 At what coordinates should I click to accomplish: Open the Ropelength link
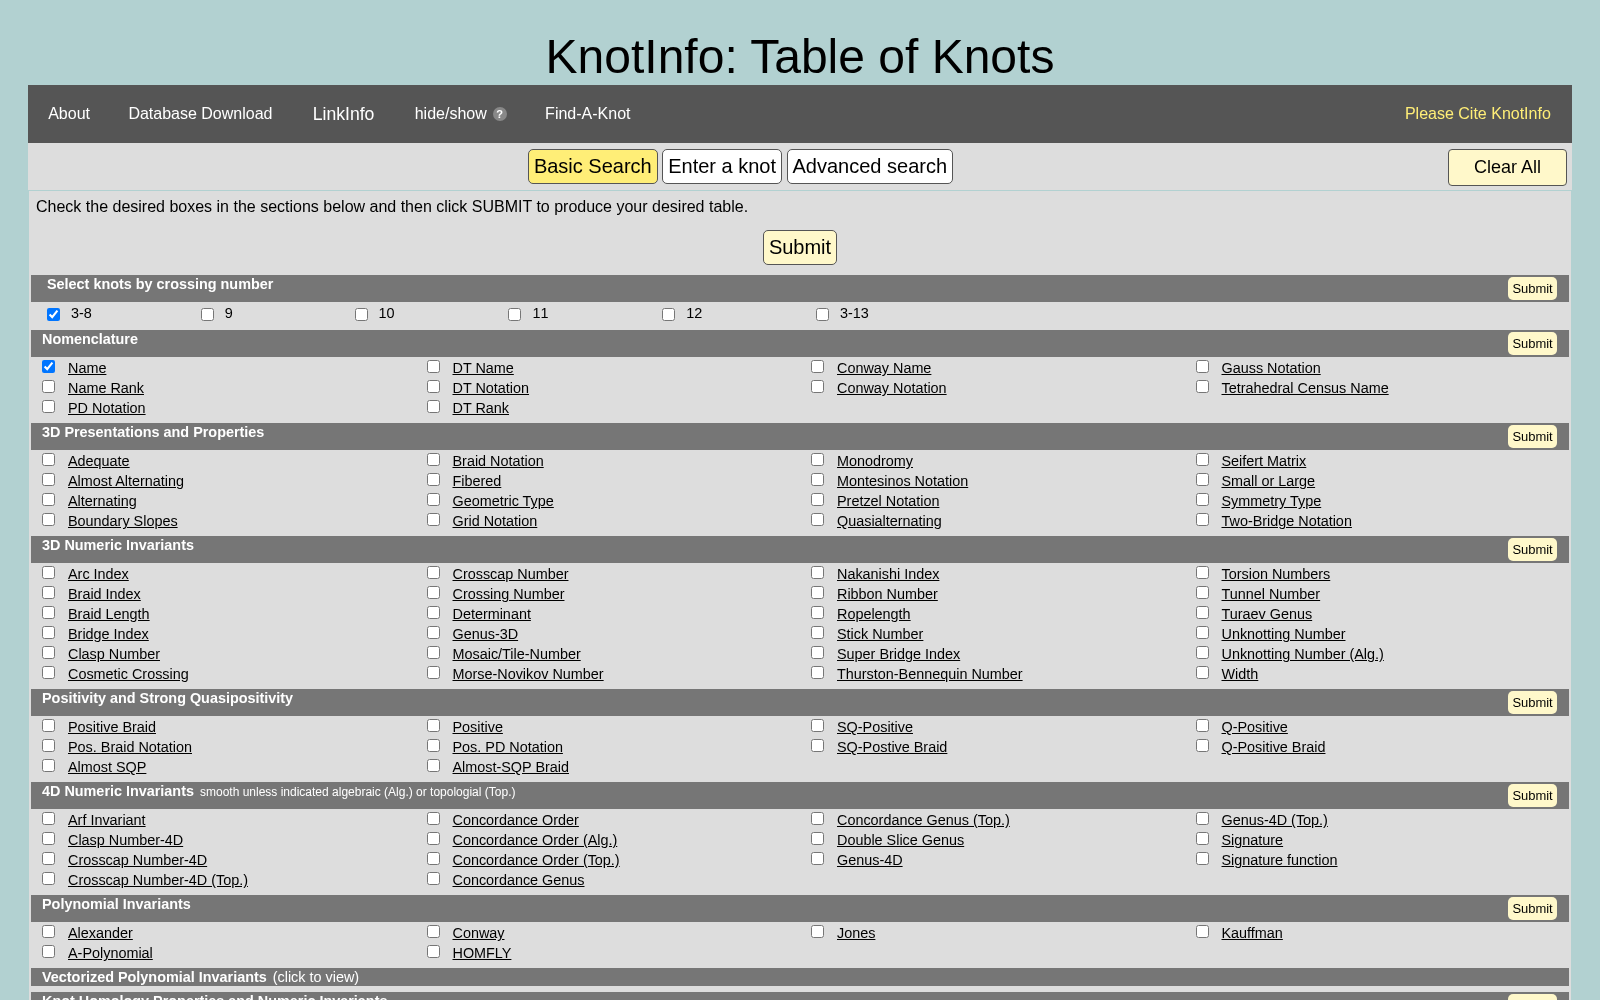click(x=873, y=614)
